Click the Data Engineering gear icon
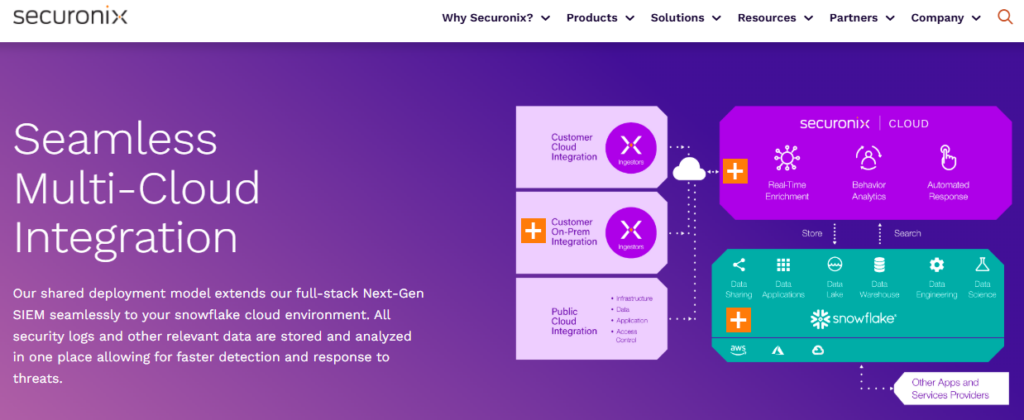This screenshot has width=1024, height=420. (x=936, y=265)
